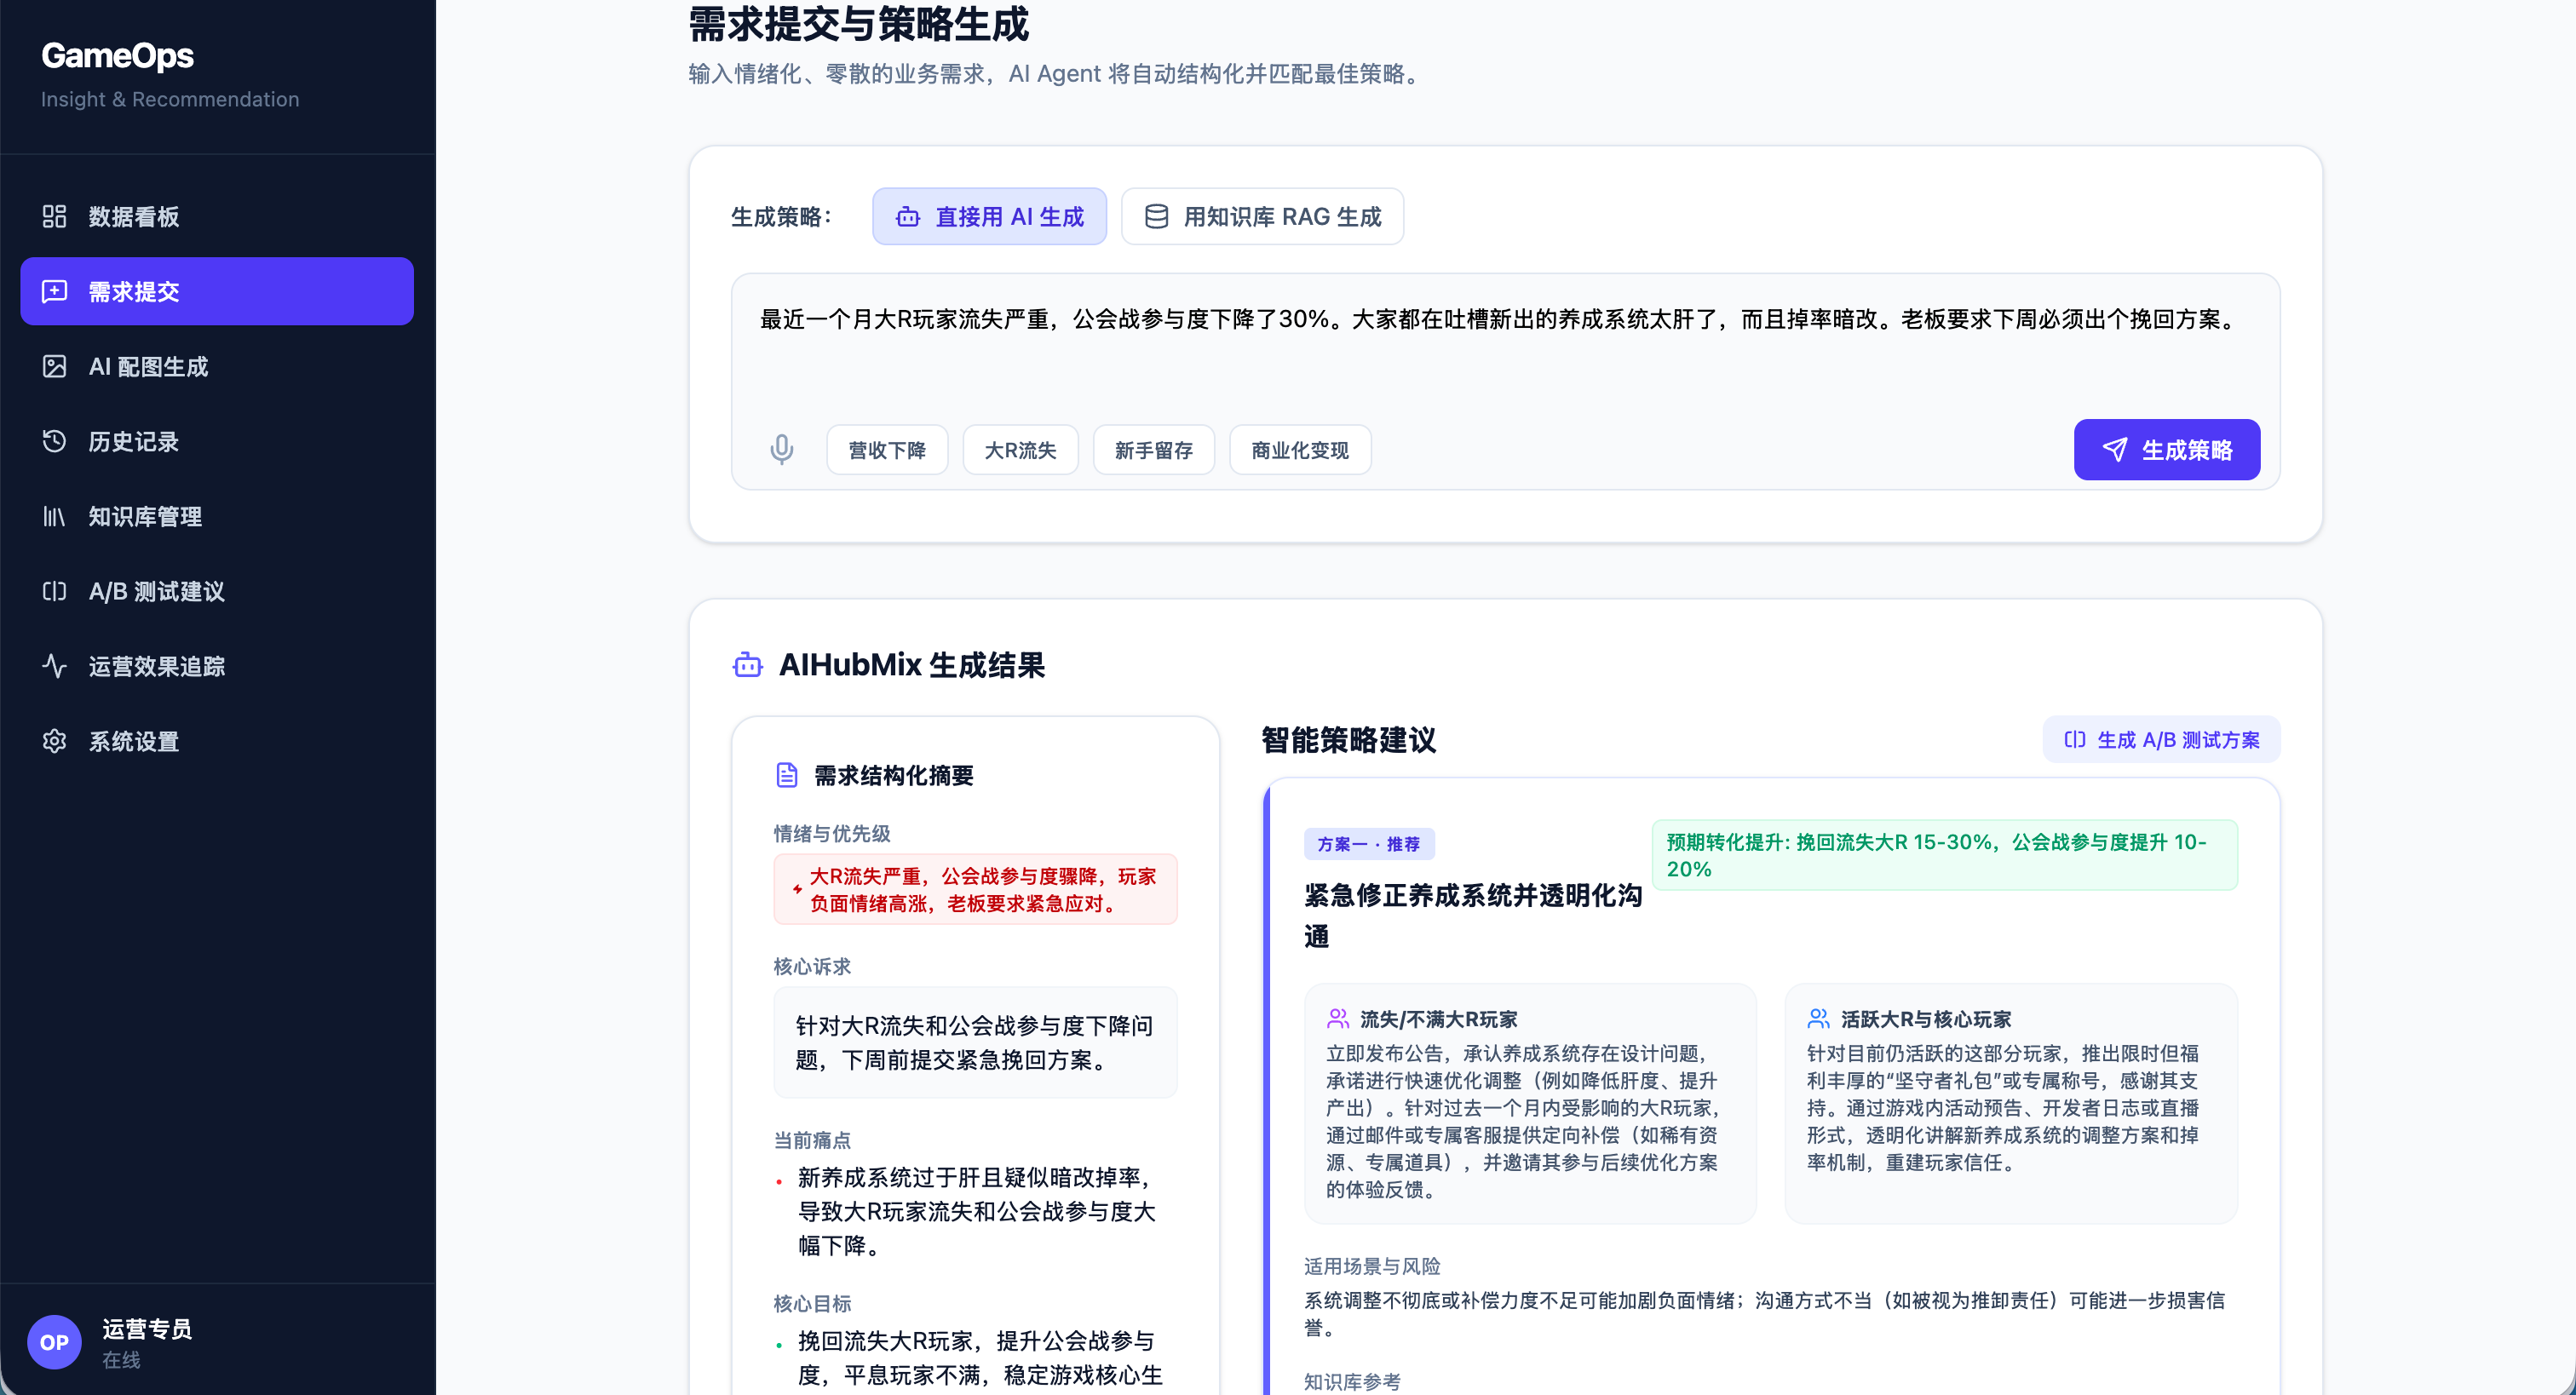Click the users icon beside 流失/不满大R玩家
This screenshot has width=2576, height=1395.
point(1338,1019)
